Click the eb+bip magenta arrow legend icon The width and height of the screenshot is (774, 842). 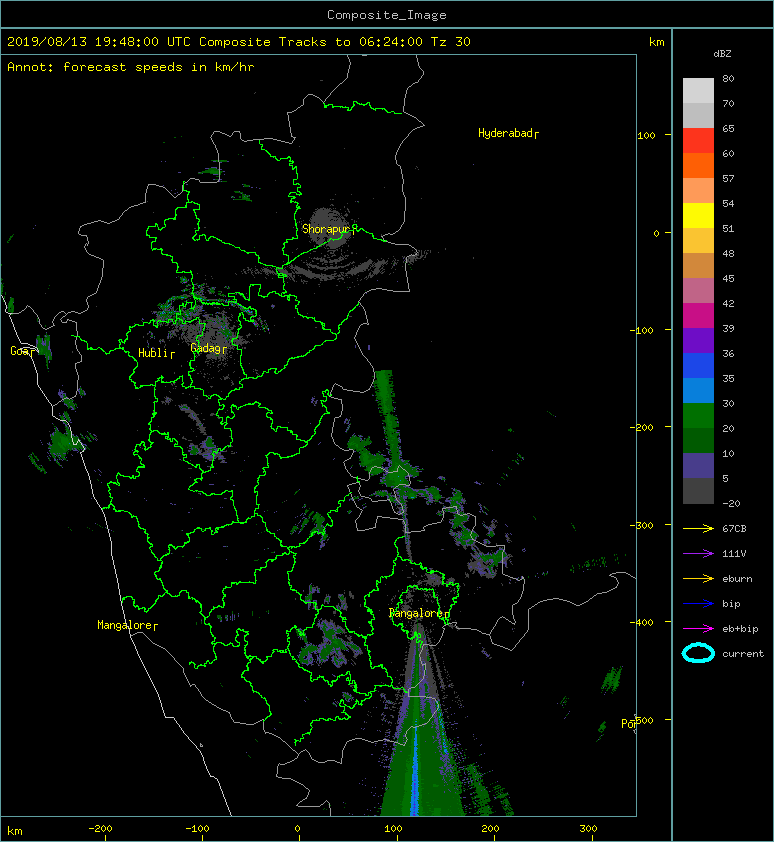click(x=698, y=628)
